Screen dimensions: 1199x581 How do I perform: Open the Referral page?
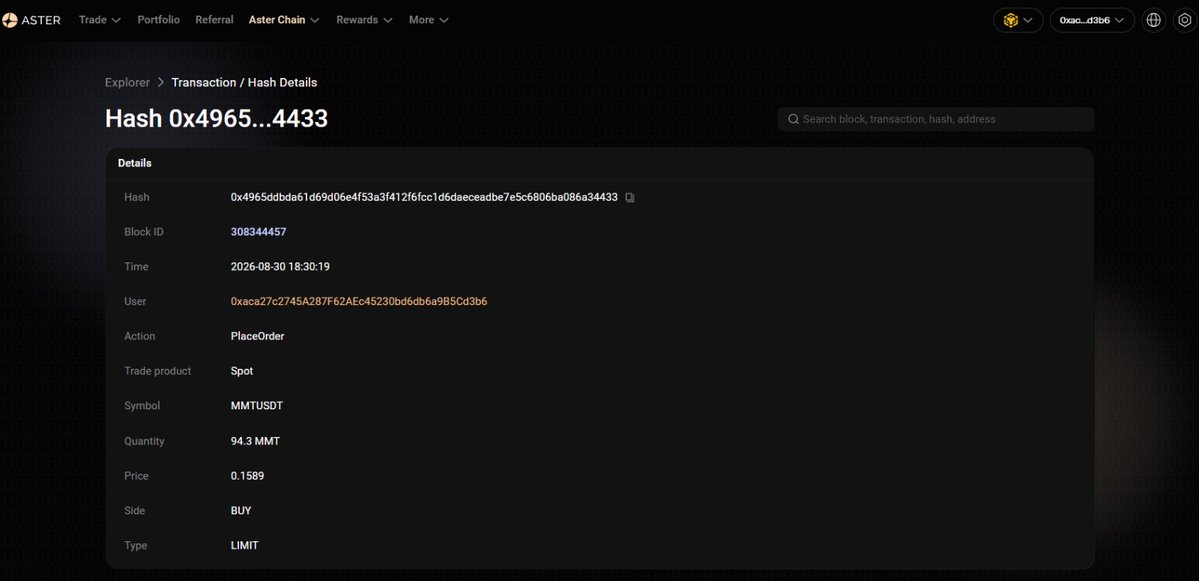214,20
